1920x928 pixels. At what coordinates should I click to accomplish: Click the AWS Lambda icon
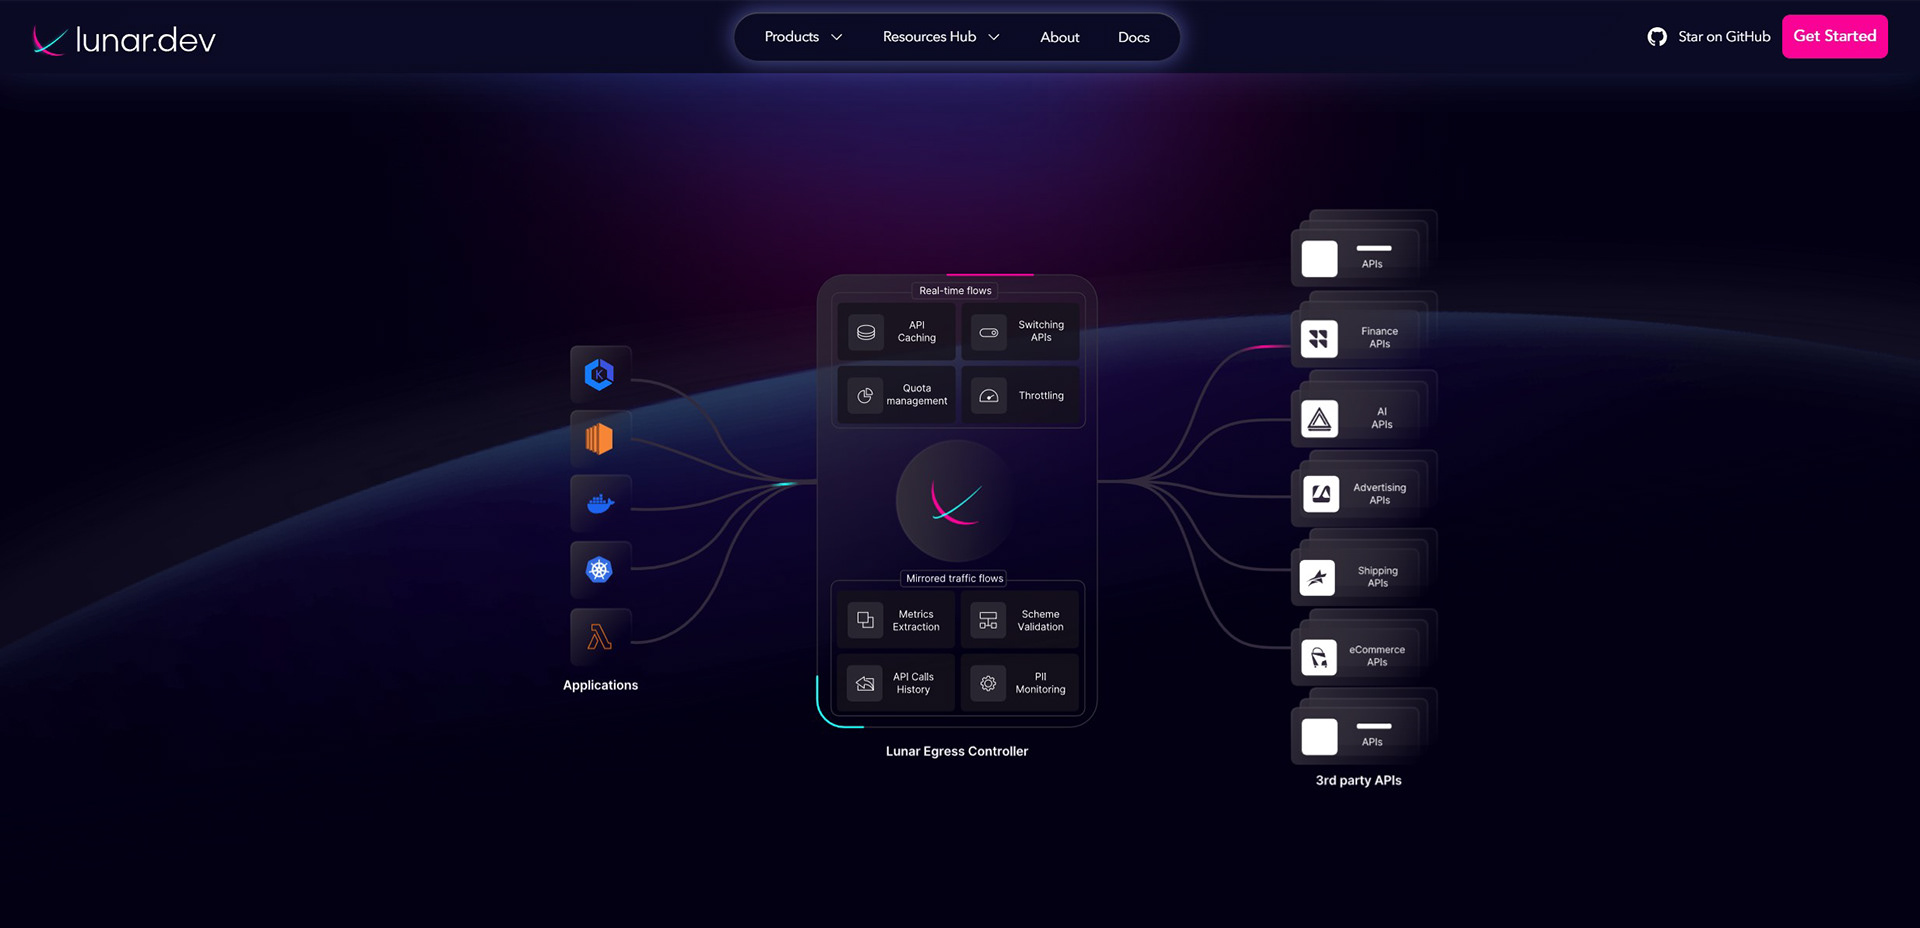tap(599, 637)
